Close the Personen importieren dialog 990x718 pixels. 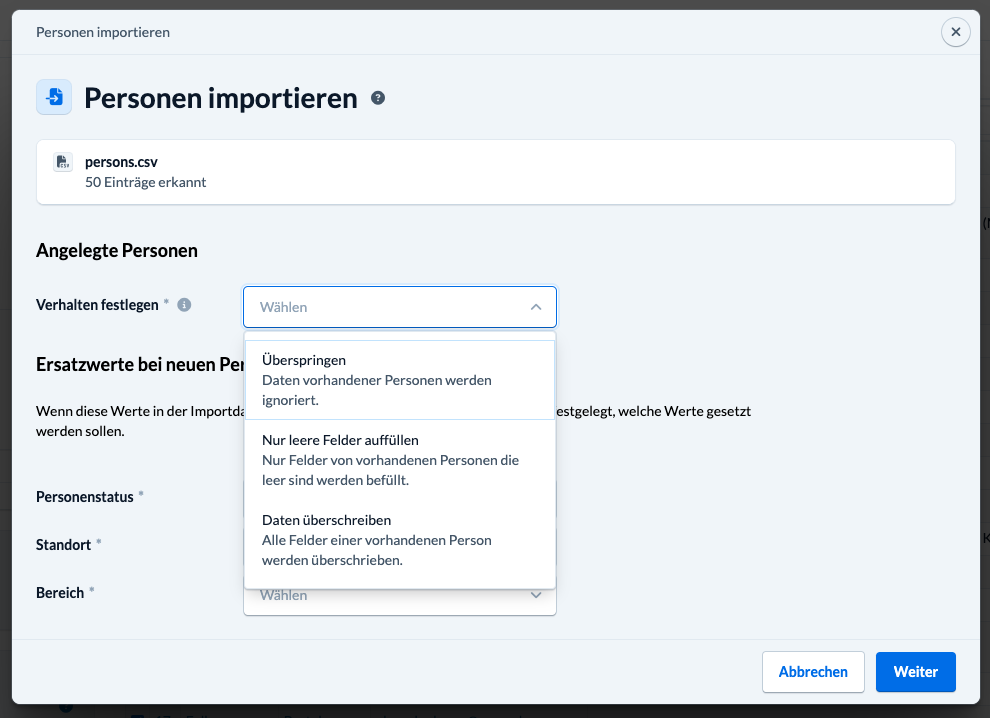[x=955, y=32]
